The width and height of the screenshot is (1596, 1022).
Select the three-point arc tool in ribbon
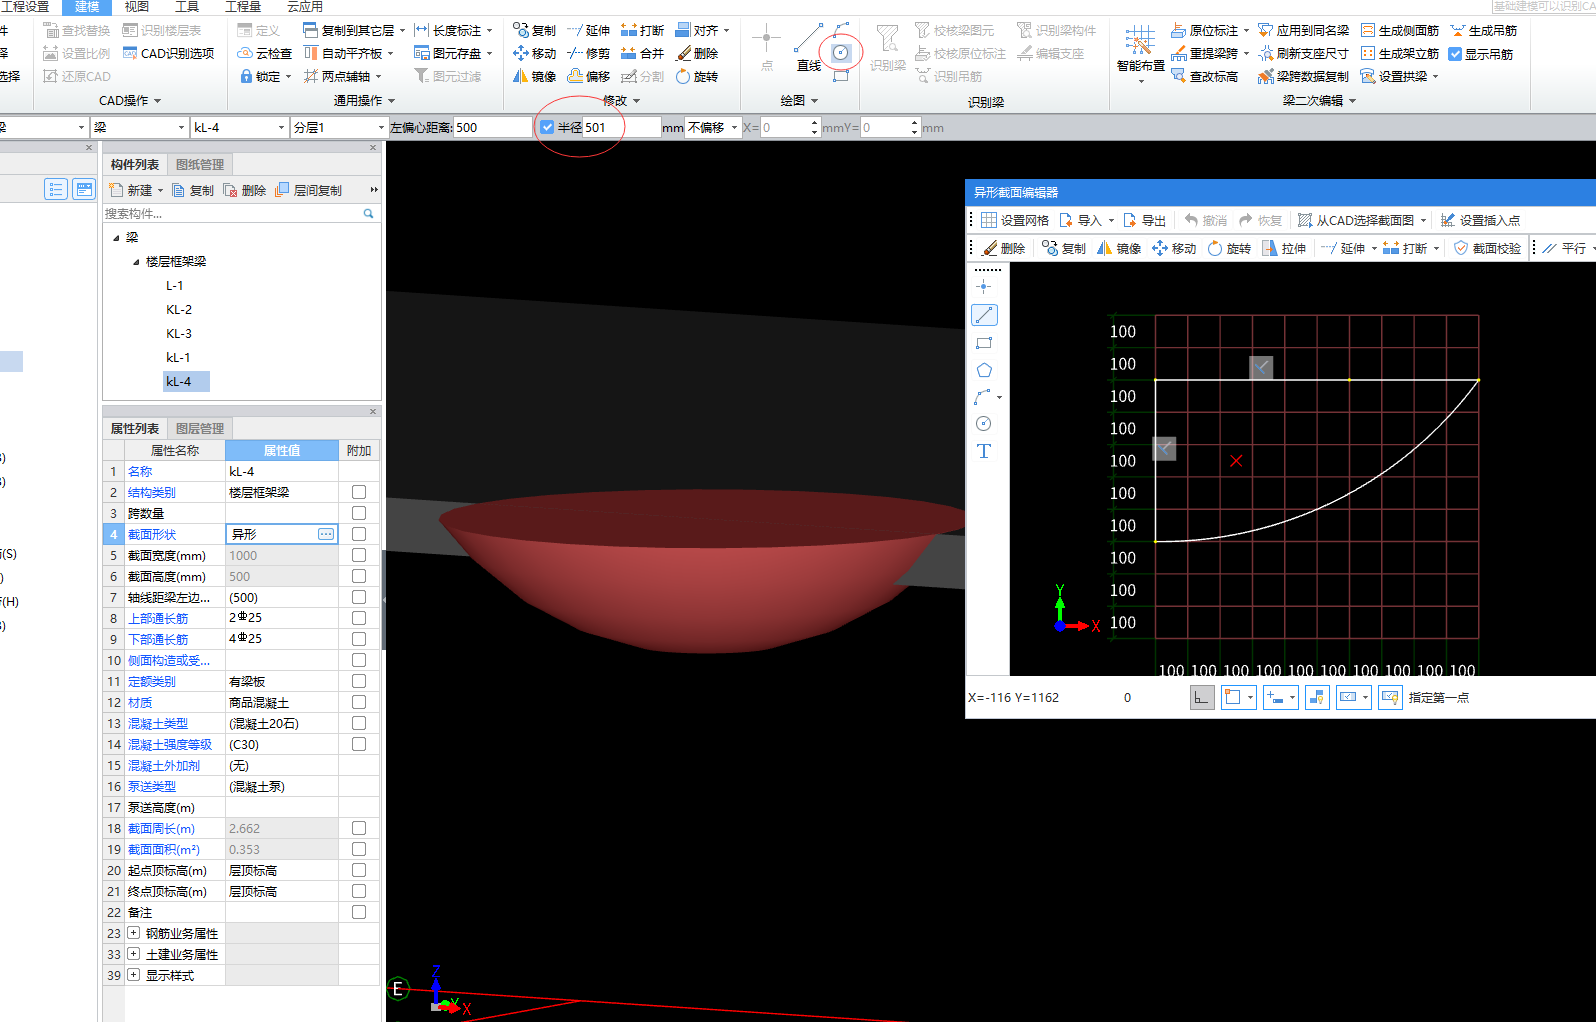[x=841, y=29]
